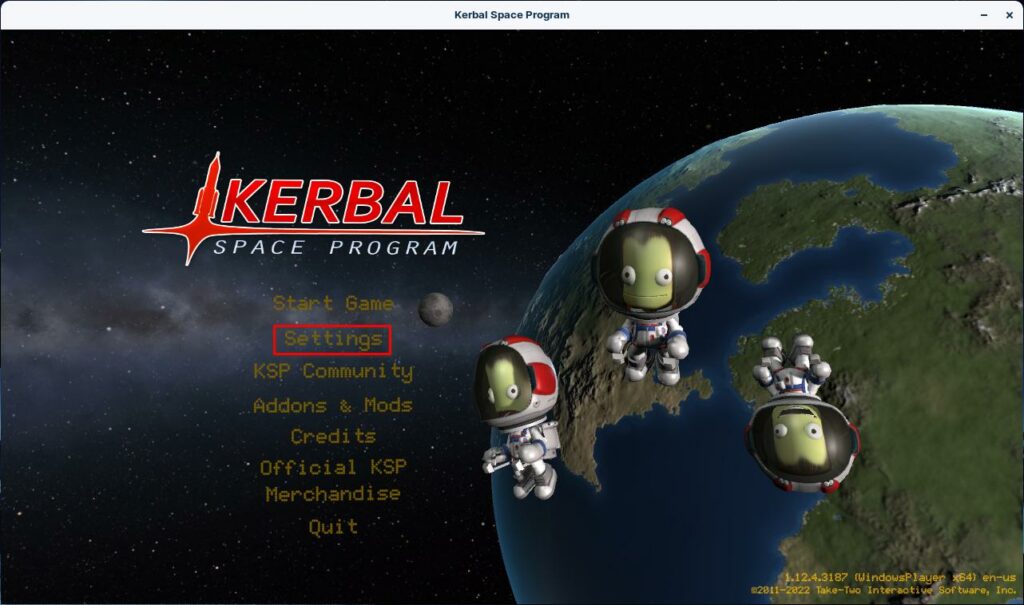
Task: Click Start Game in the main menu
Action: 333,303
